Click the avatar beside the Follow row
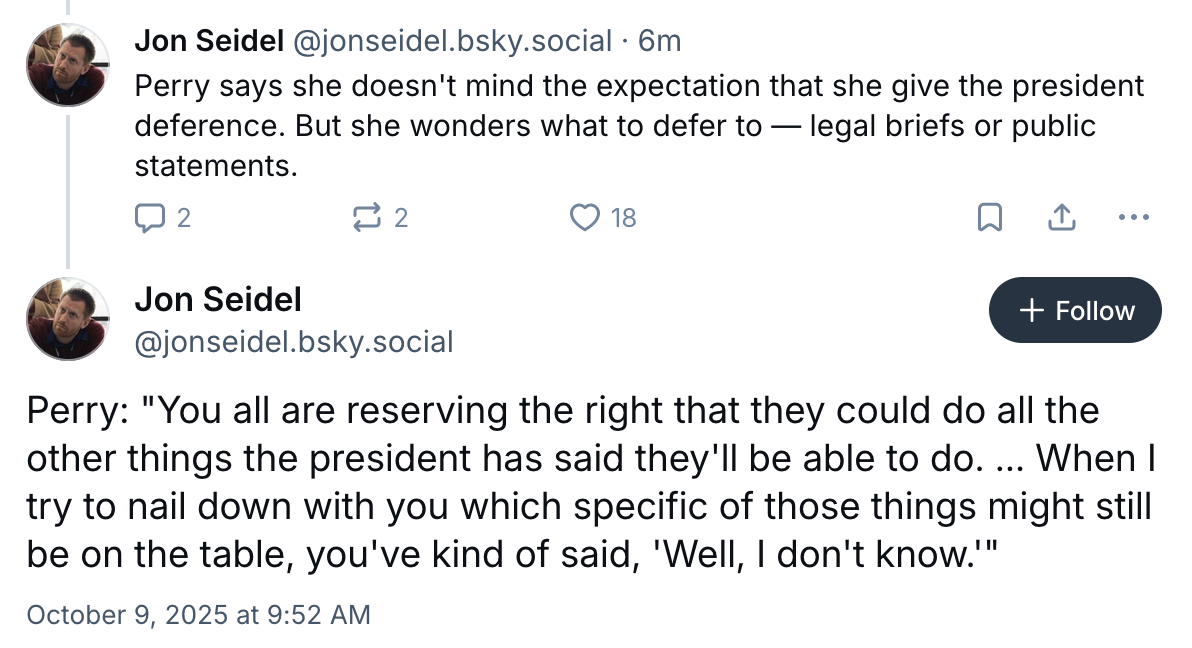Screen dimensions: 1192x648 coord(67,318)
